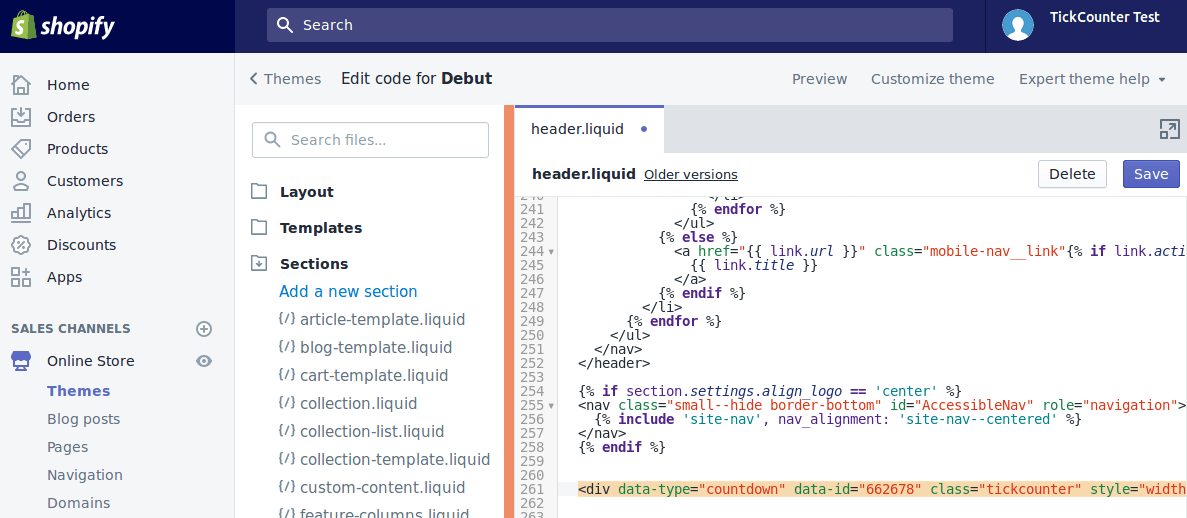This screenshot has height=518, width=1187.
Task: Open the Expert theme help dropdown
Action: (1092, 79)
